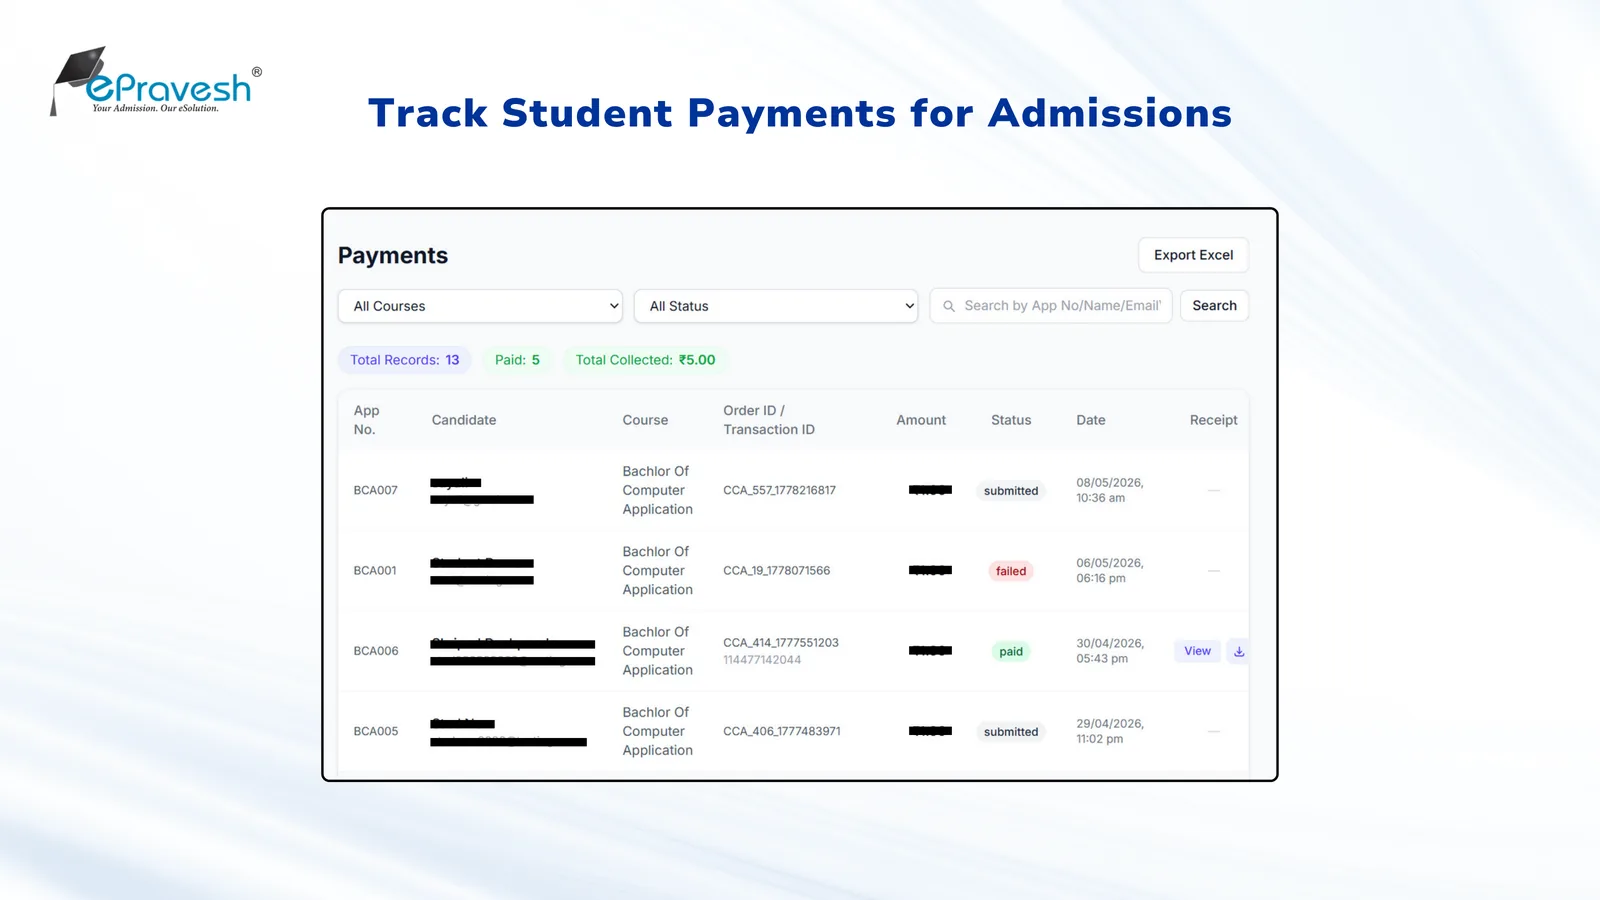Click order ID CCA_414_1777551203
The height and width of the screenshot is (900, 1600).
(x=781, y=643)
